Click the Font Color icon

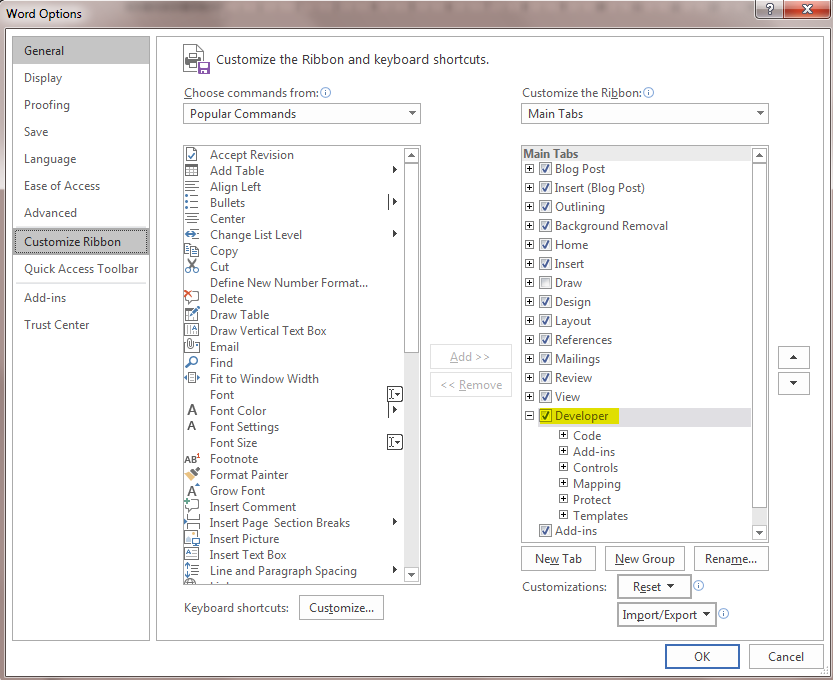192,410
